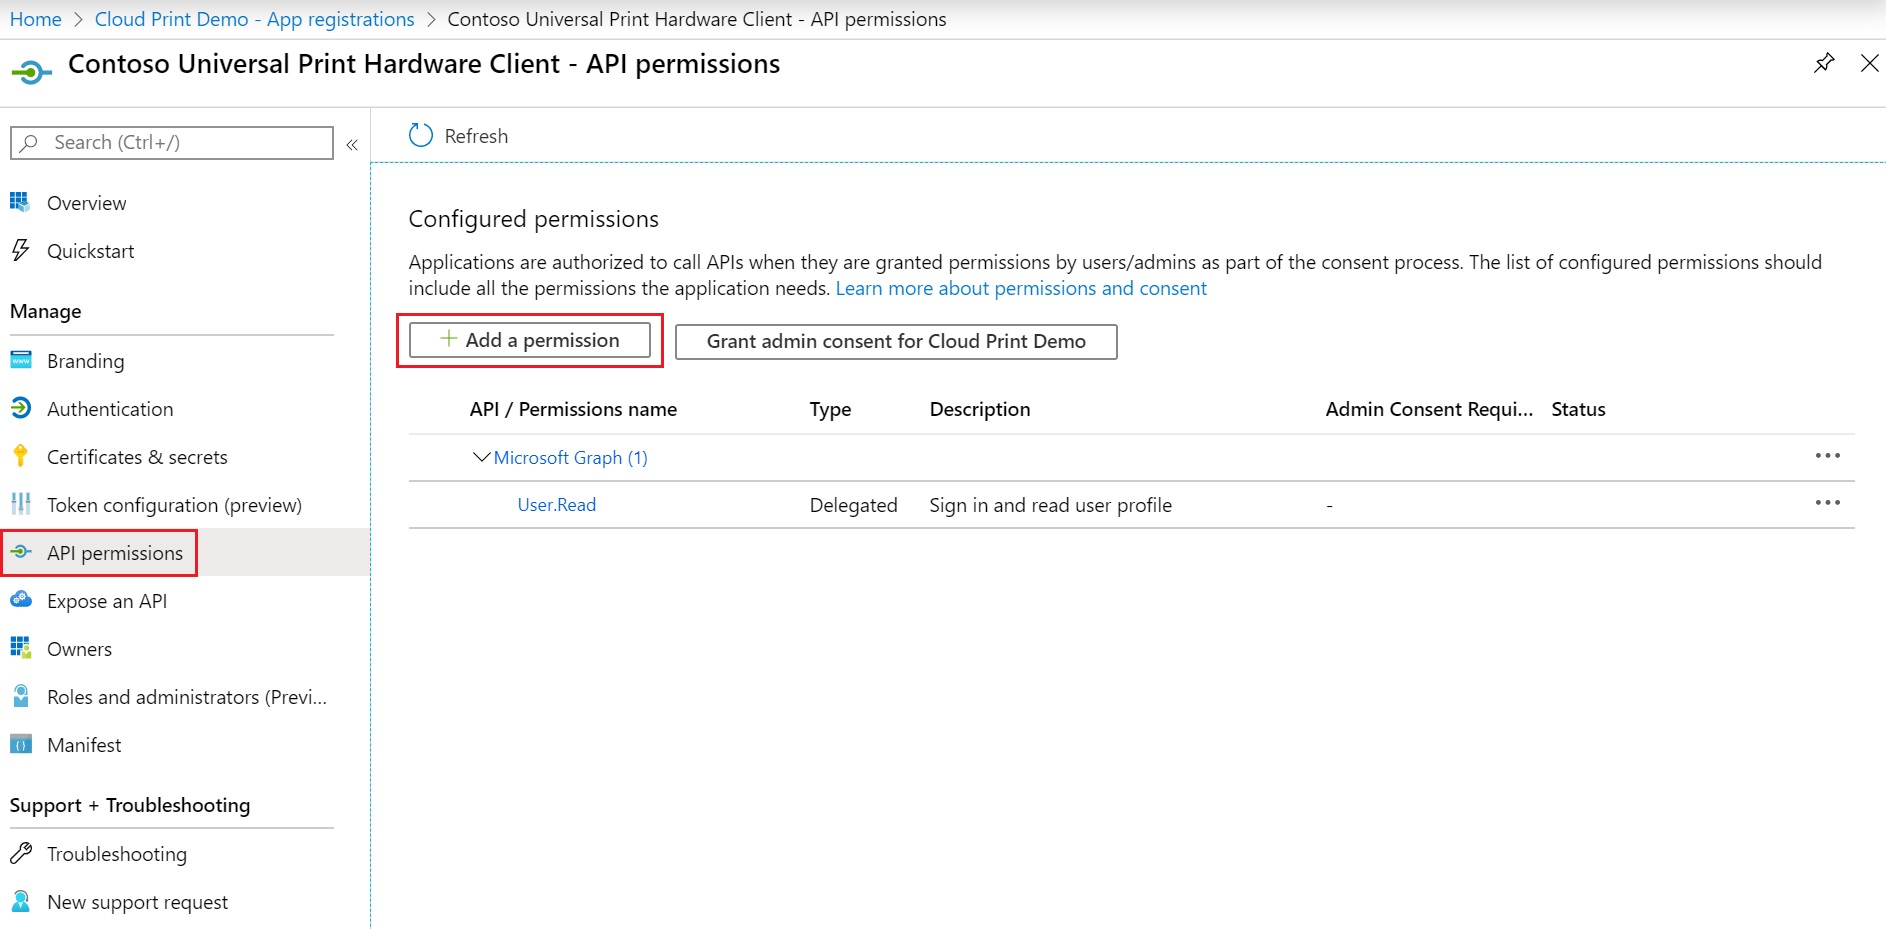Viewport: 1886px width, 929px height.
Task: Click the Quickstart lightning icon
Action: point(20,250)
